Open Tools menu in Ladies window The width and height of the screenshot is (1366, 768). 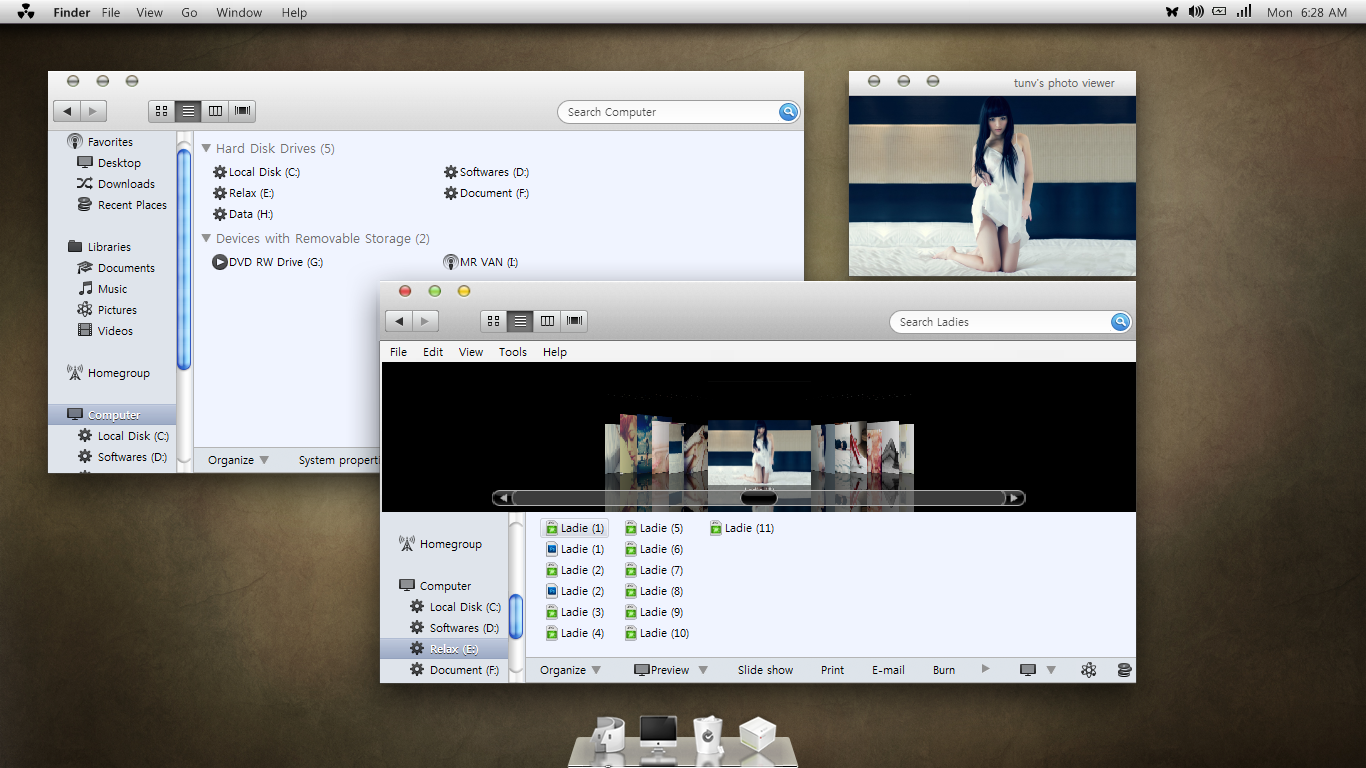(513, 352)
